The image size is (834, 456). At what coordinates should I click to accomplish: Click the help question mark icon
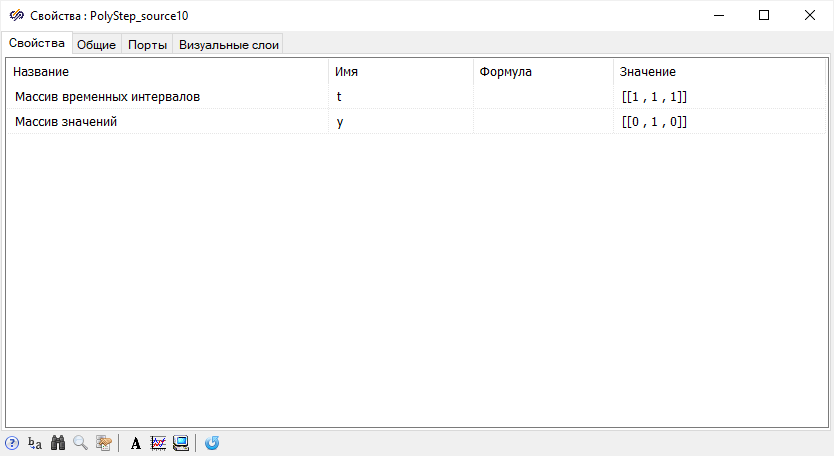pos(12,443)
